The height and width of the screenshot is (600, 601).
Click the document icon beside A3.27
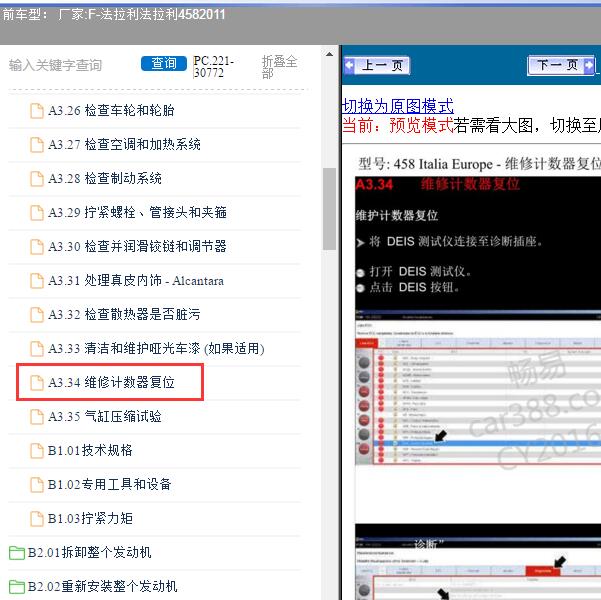(37, 145)
